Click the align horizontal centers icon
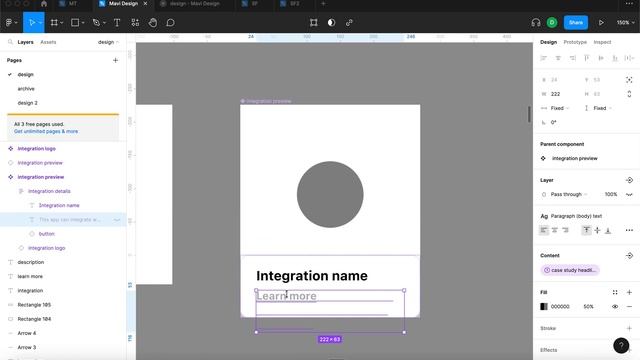The image size is (640, 360). pos(558,58)
